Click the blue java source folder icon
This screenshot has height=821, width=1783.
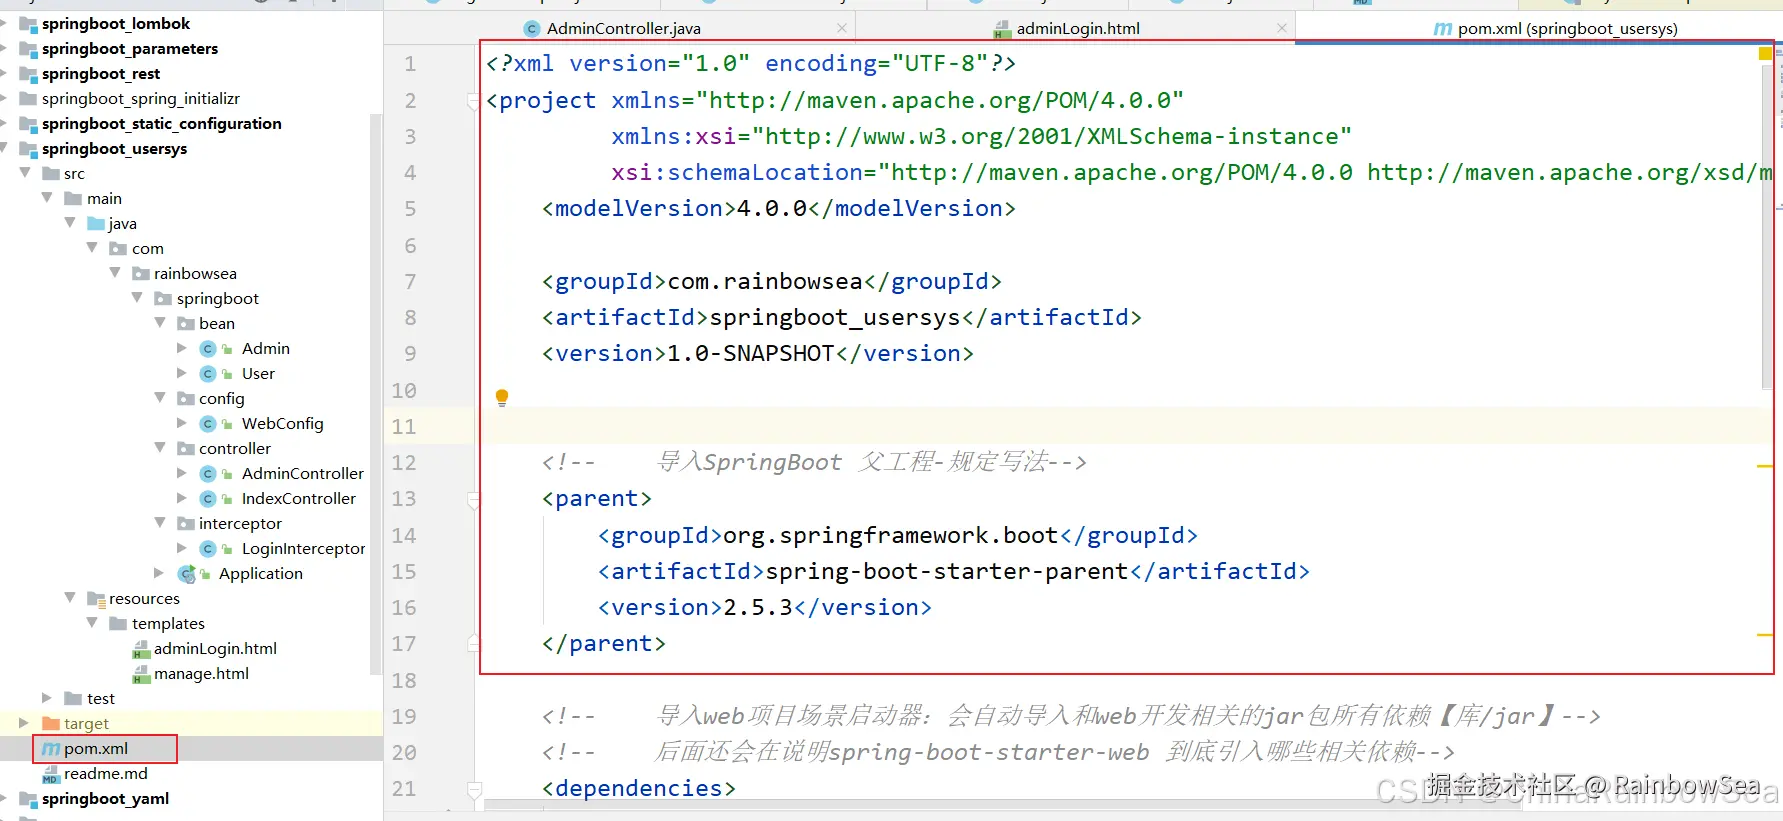click(x=96, y=223)
